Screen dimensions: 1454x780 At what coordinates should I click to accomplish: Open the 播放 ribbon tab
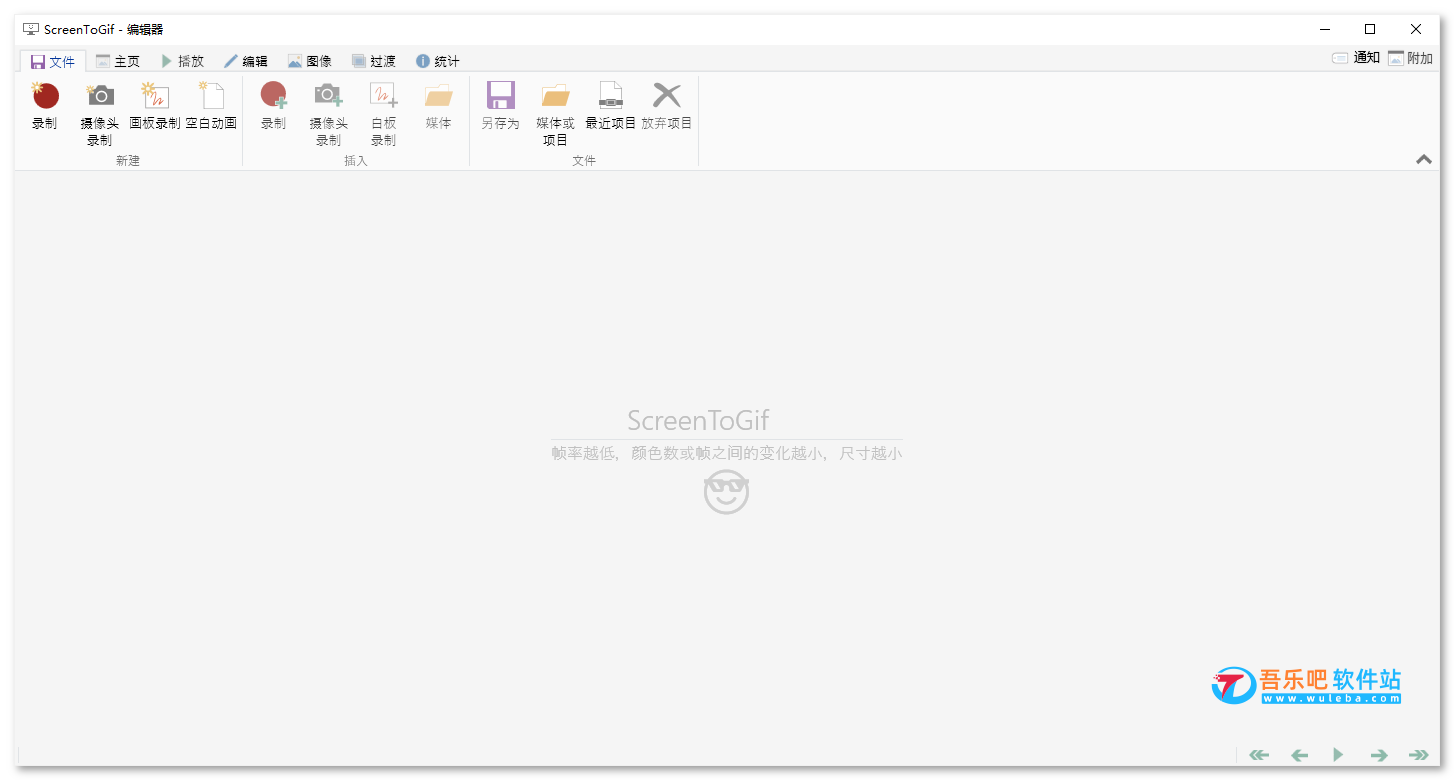click(182, 61)
